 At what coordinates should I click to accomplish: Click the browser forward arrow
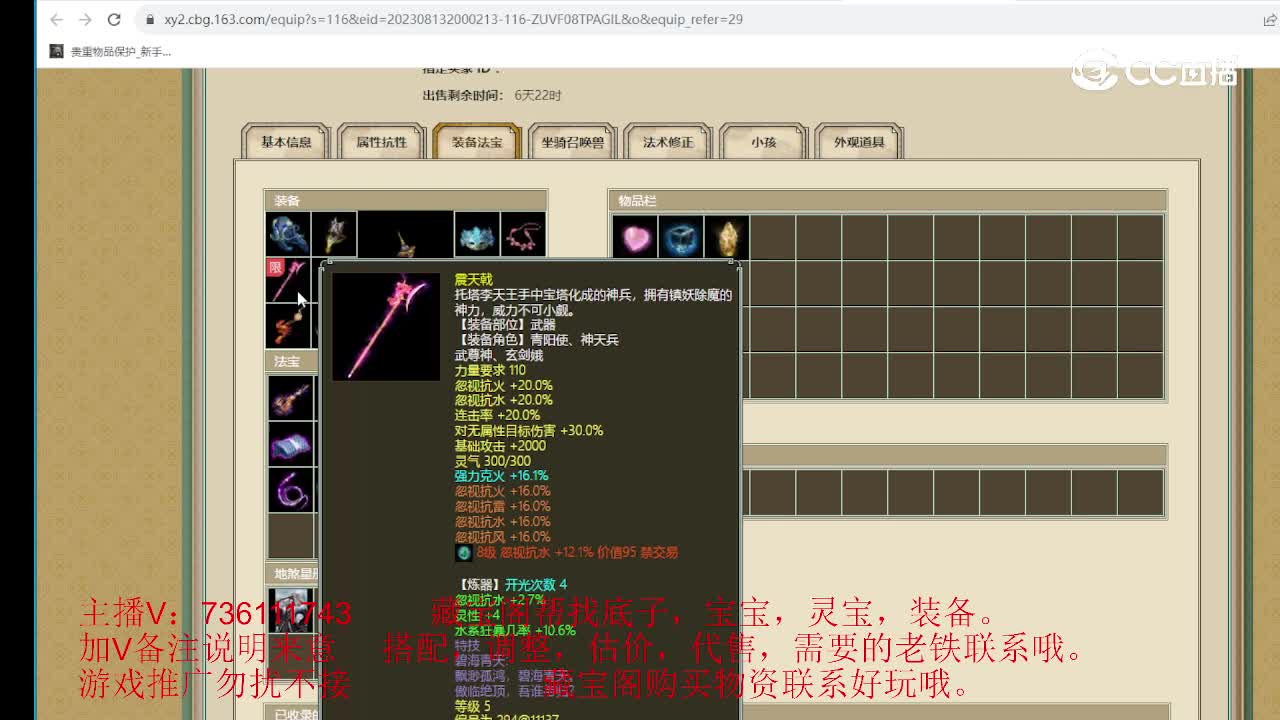[x=85, y=19]
